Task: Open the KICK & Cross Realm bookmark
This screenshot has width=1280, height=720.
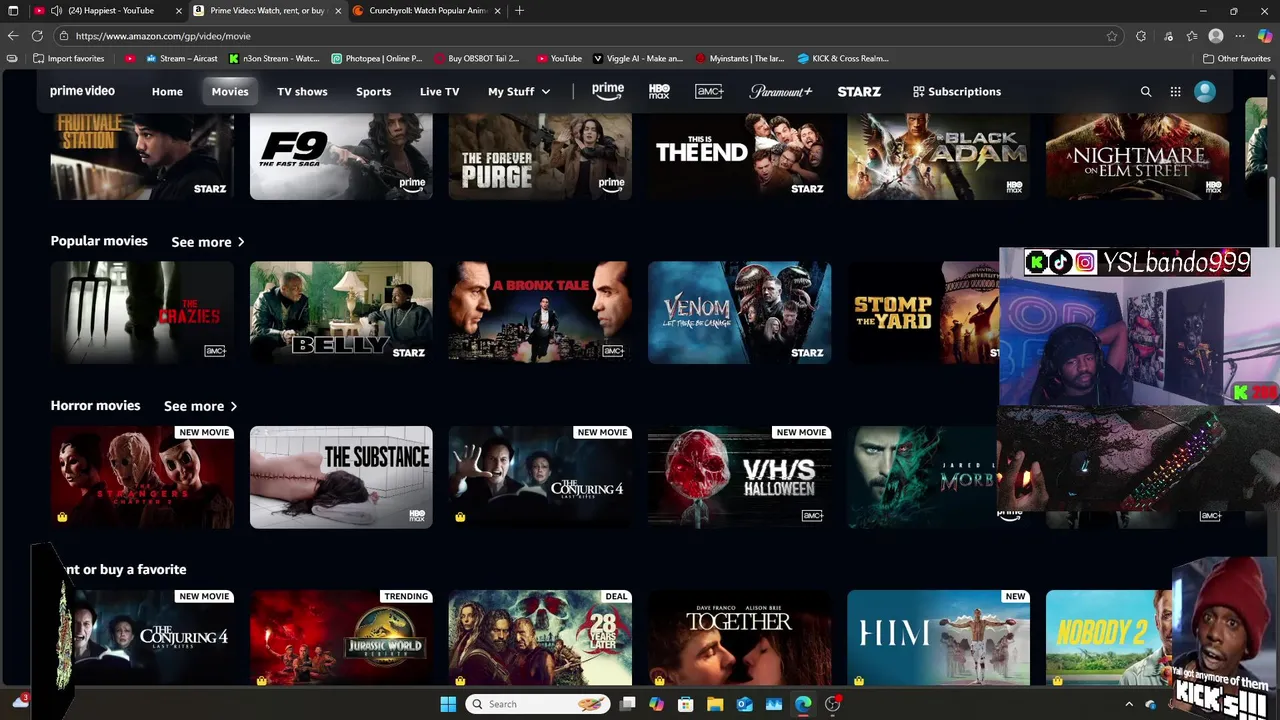Action: [842, 58]
